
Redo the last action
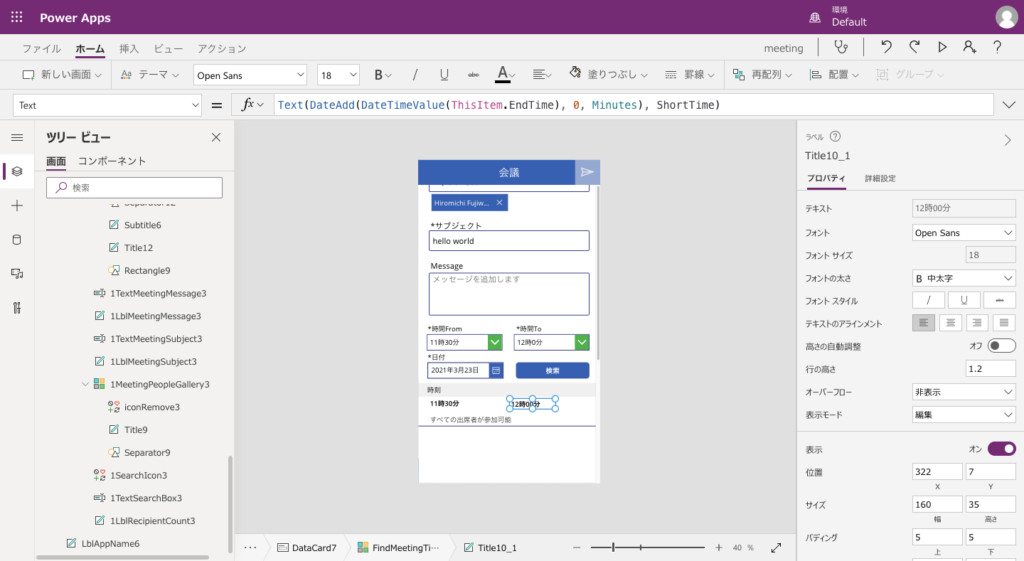coord(914,47)
